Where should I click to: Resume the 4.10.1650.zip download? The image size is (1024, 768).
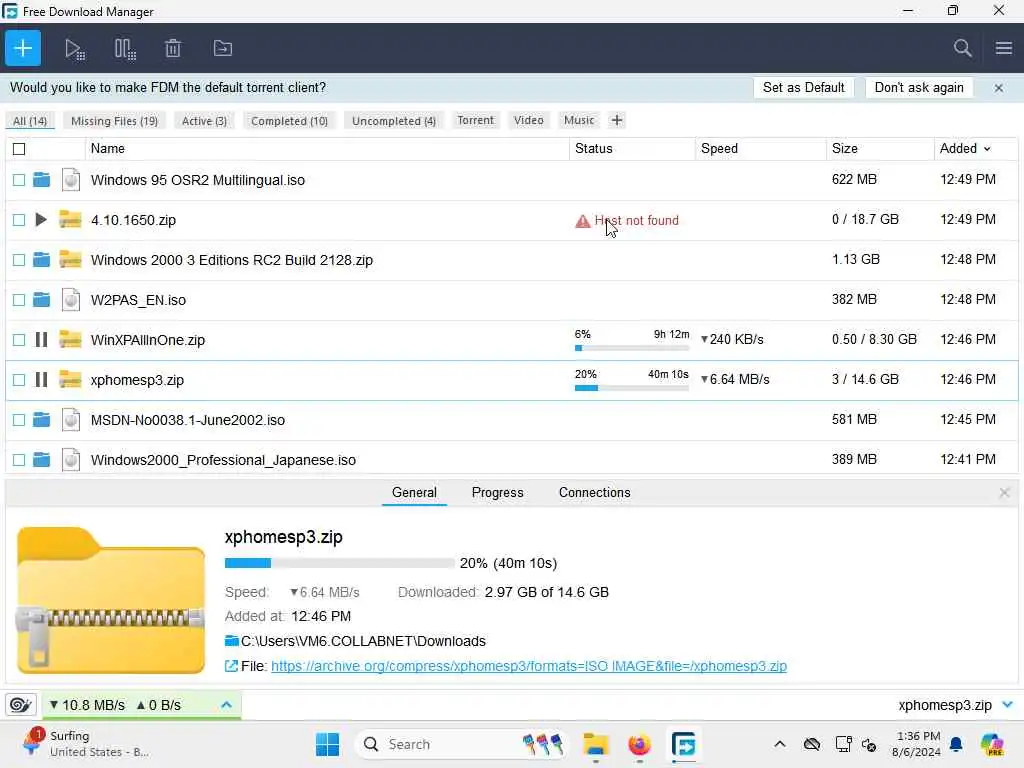tap(41, 220)
